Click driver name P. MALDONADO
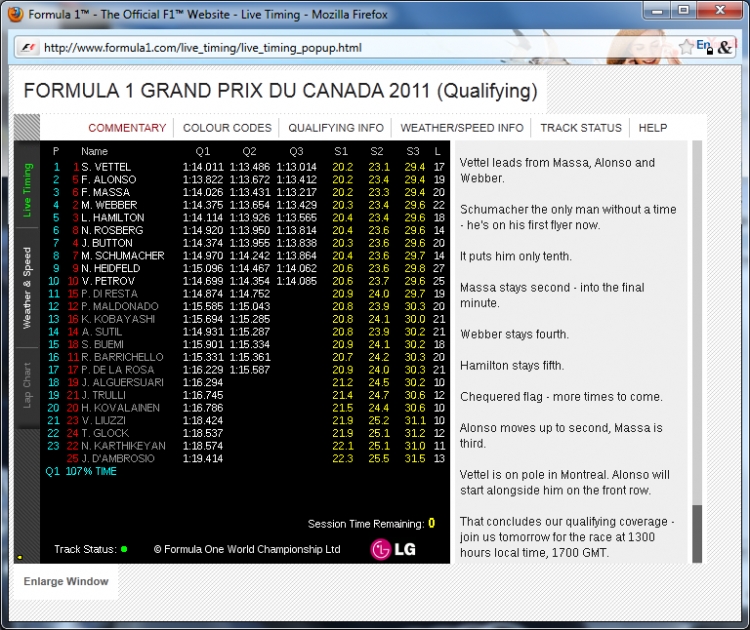 [x=120, y=306]
